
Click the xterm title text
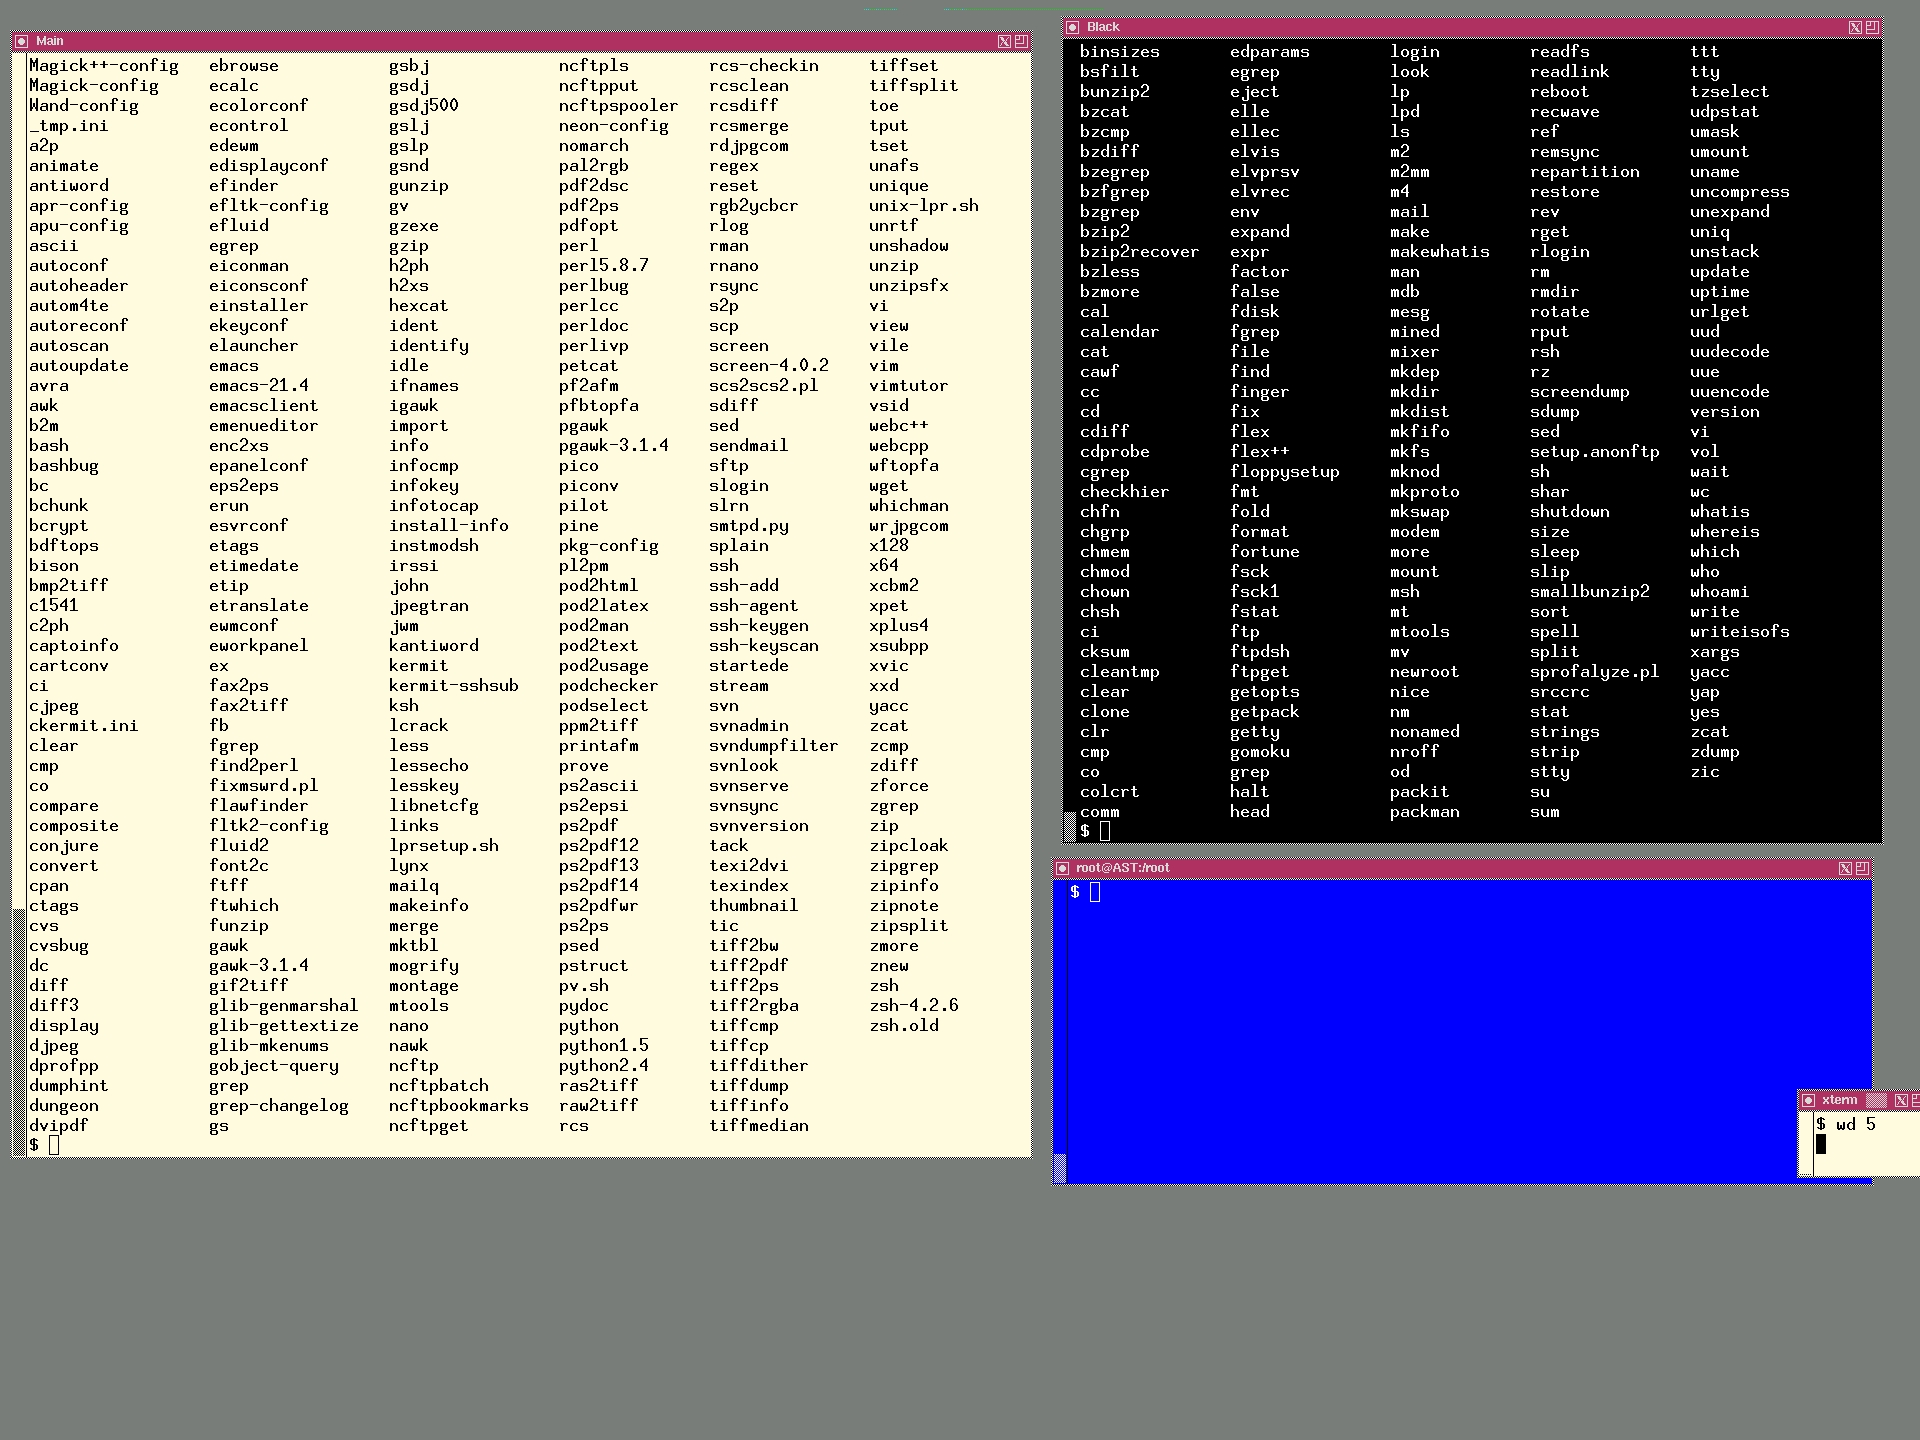point(1839,1100)
